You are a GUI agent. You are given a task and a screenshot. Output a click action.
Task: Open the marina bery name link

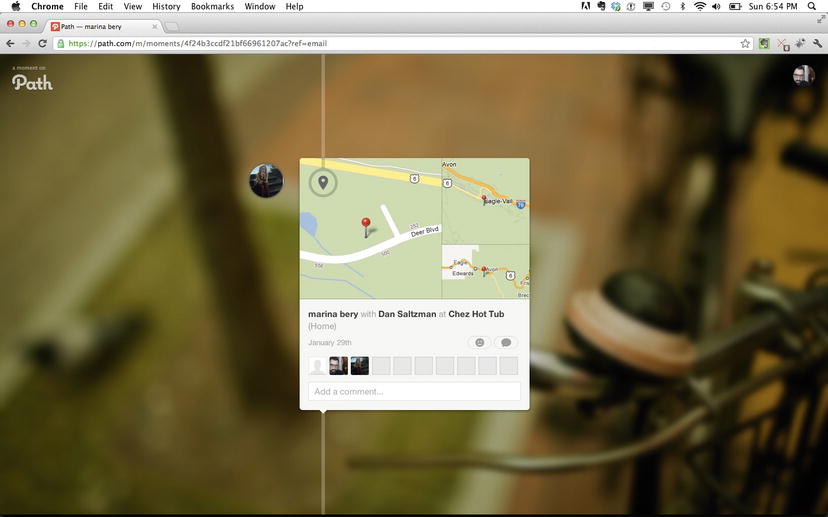tap(333, 314)
